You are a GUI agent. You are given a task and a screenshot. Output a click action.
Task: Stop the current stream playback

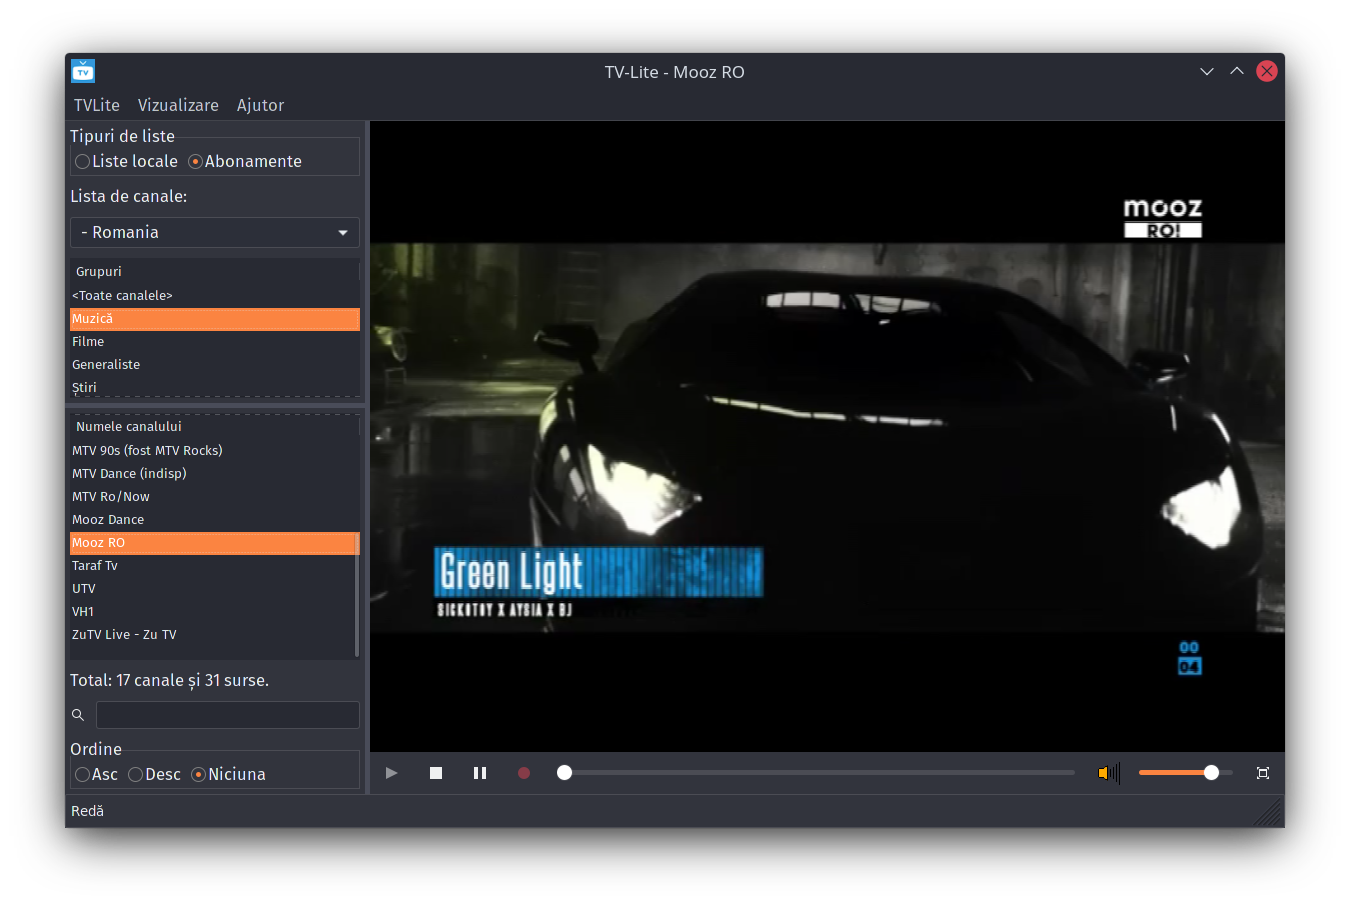436,773
